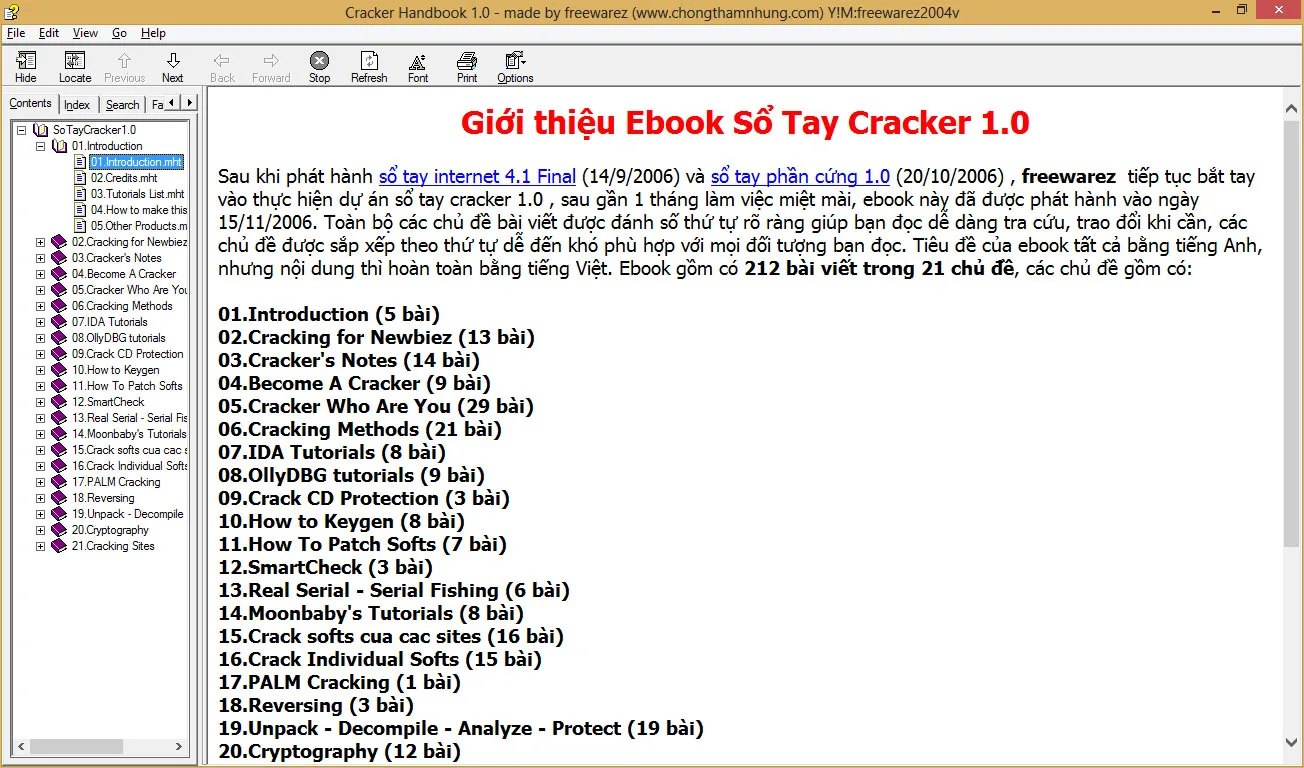The image size is (1304, 768).
Task: Select the 05.Cracker Who Are You entry
Action: [129, 290]
